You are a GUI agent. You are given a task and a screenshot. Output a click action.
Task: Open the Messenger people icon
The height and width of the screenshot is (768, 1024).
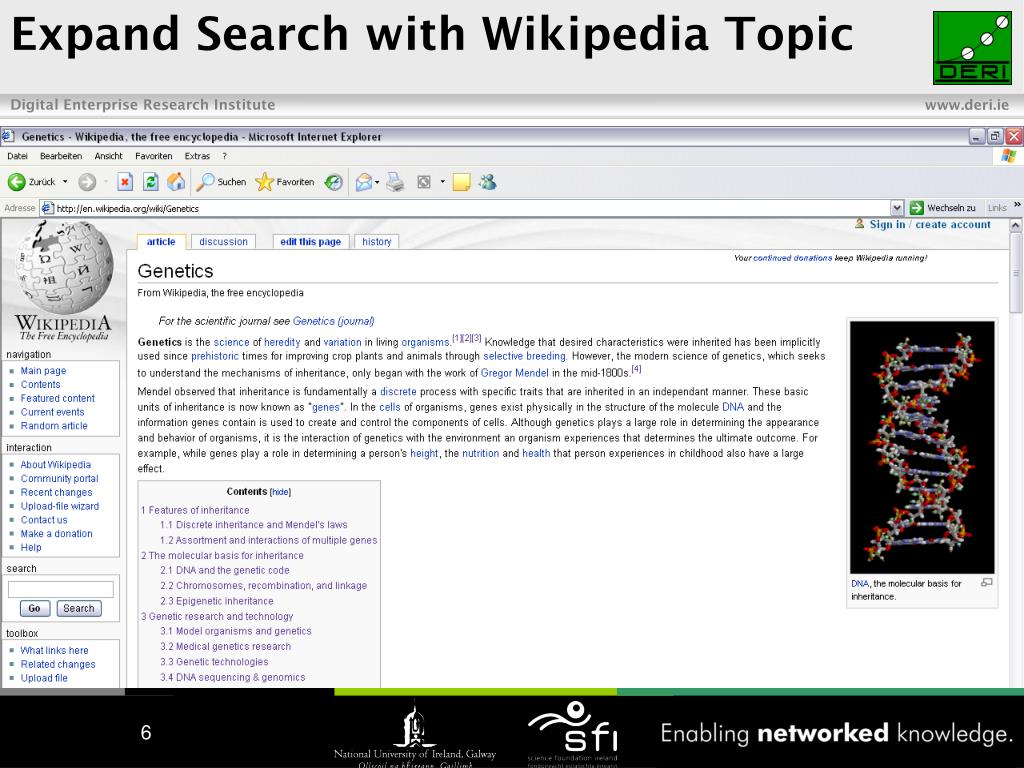click(487, 182)
